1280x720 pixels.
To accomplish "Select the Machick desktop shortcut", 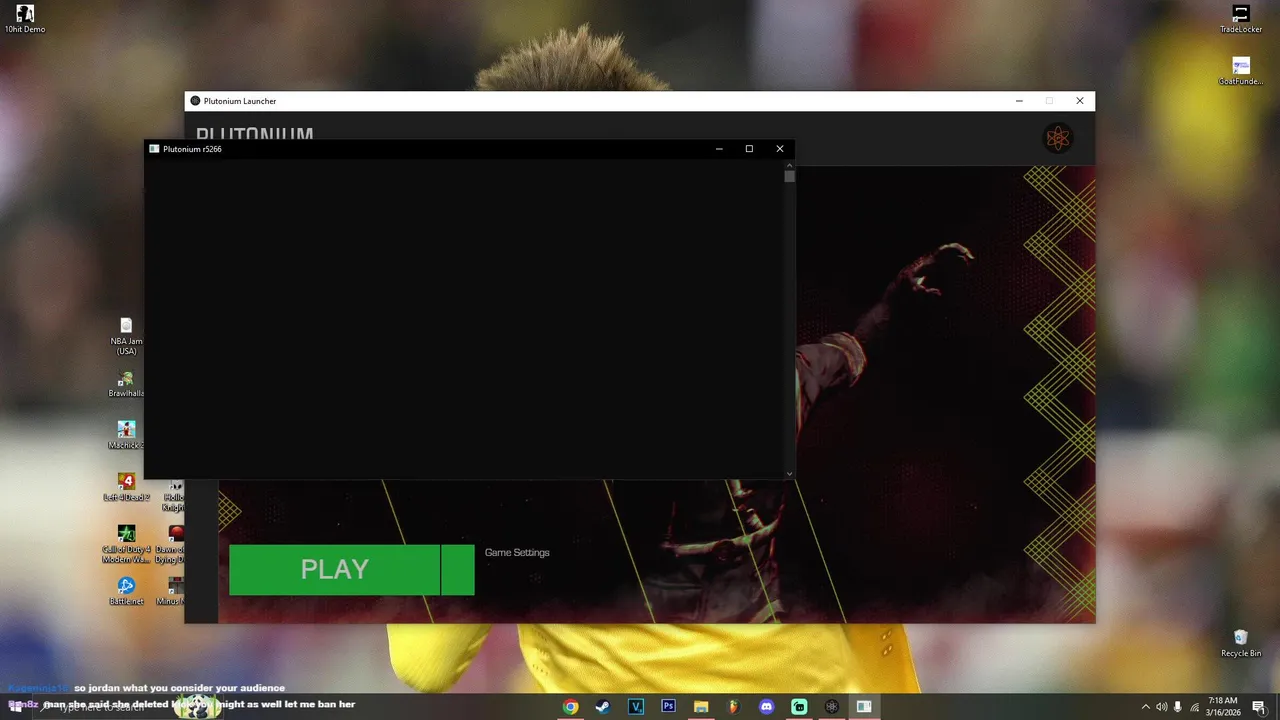I will [x=126, y=434].
